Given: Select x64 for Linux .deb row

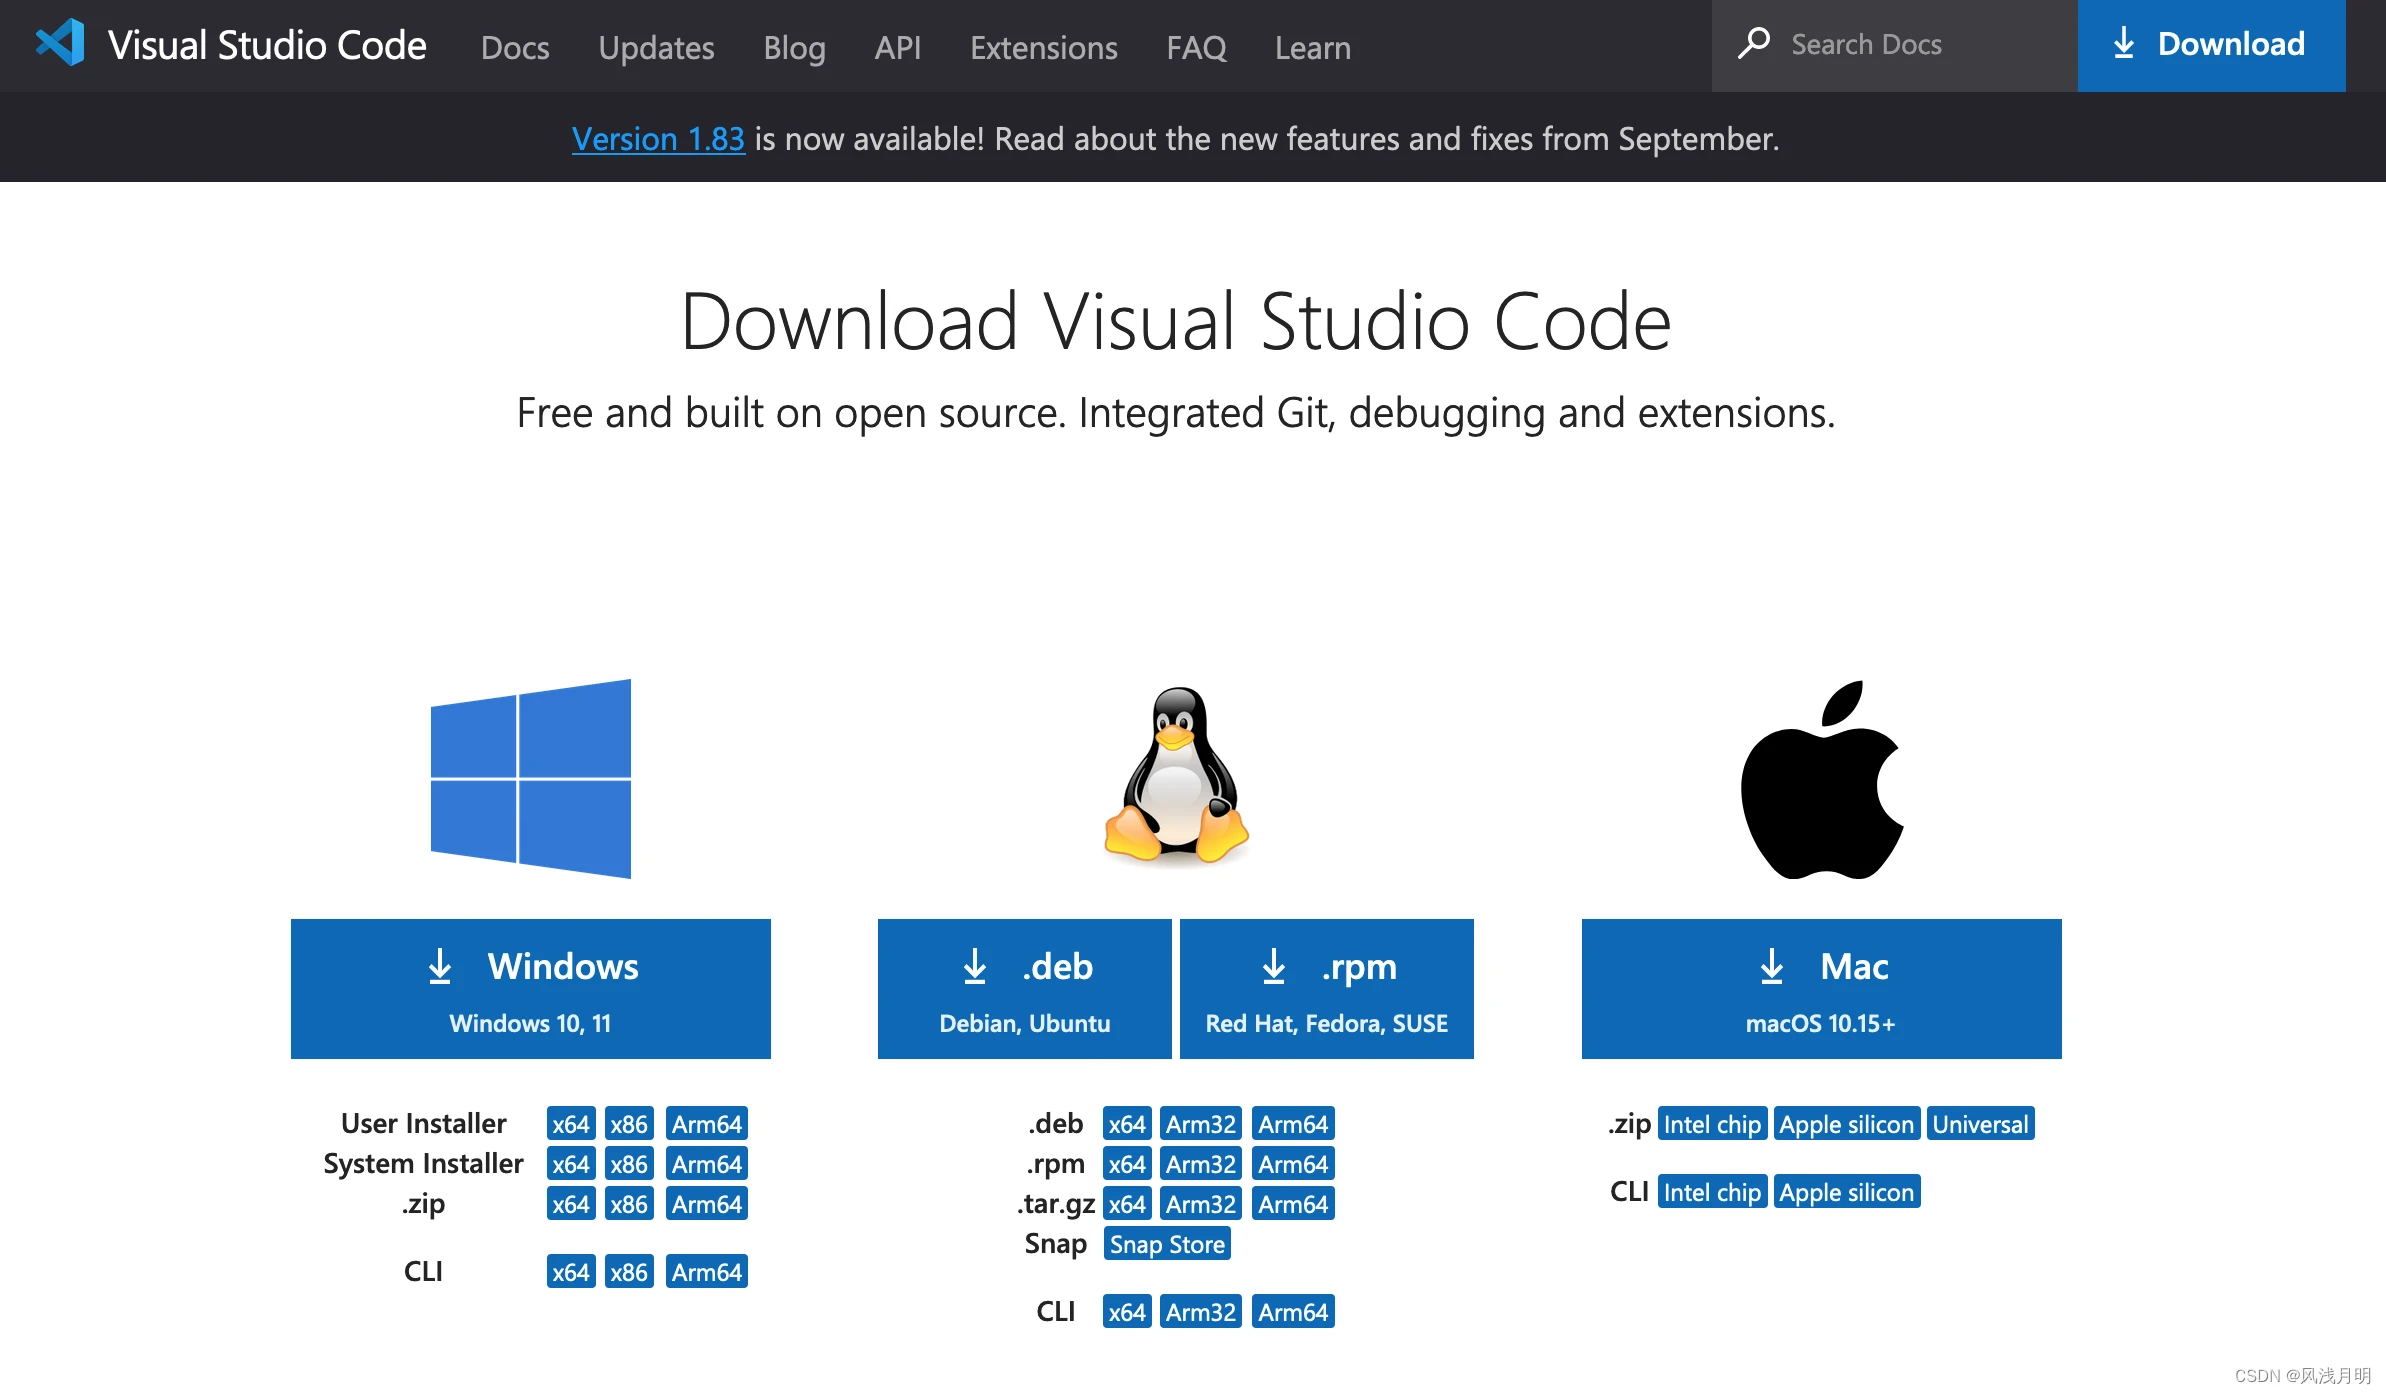Looking at the screenshot, I should [1127, 1124].
